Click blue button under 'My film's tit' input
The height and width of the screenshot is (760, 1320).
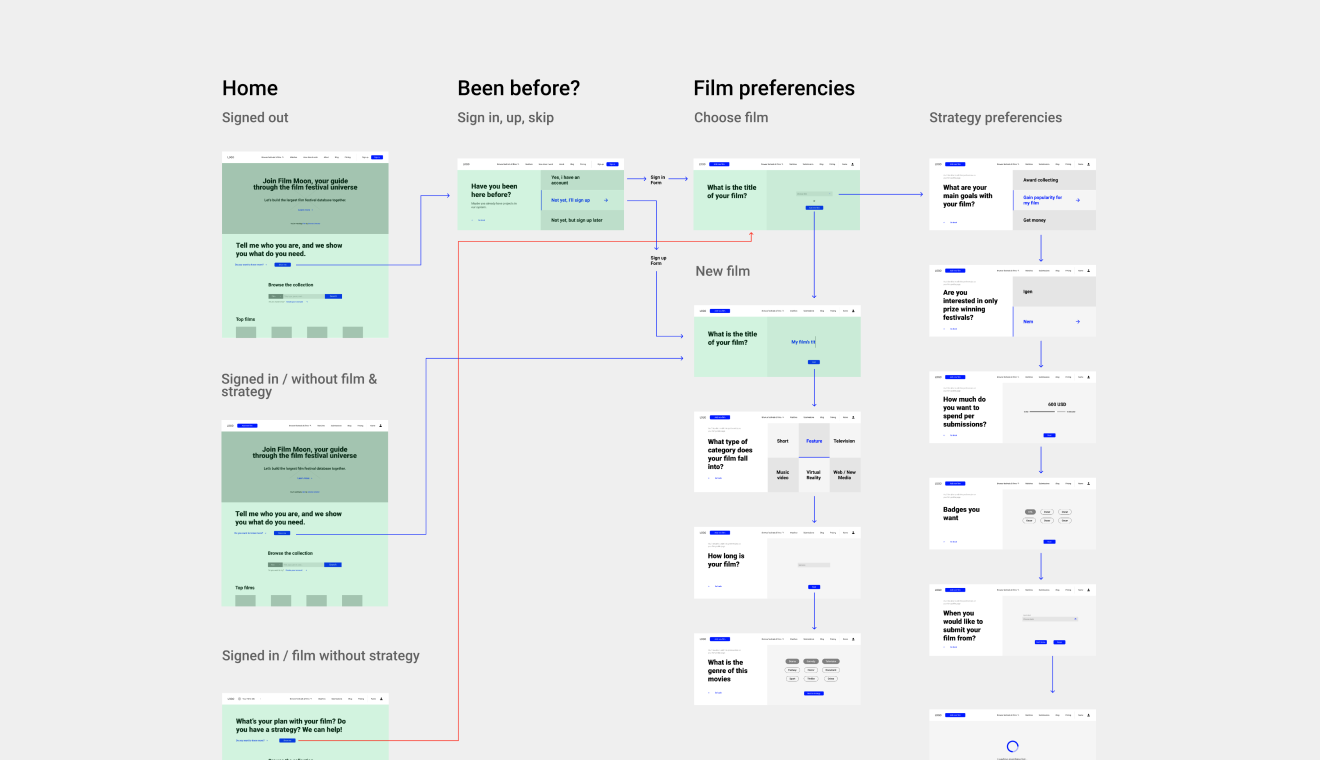[x=814, y=362]
